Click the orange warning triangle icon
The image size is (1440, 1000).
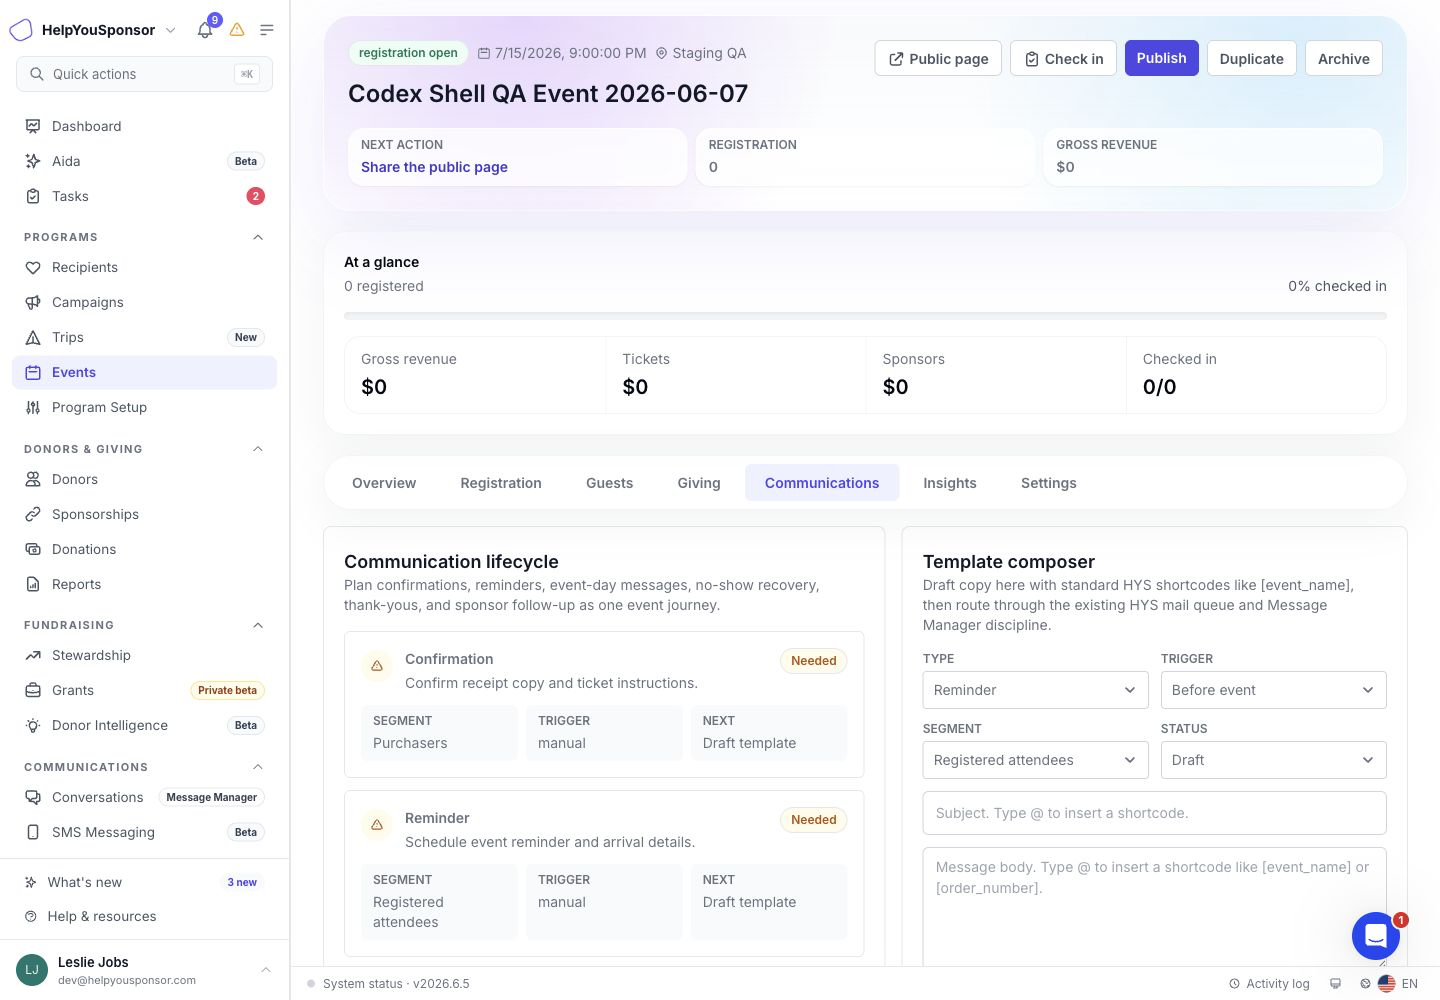tap(237, 30)
